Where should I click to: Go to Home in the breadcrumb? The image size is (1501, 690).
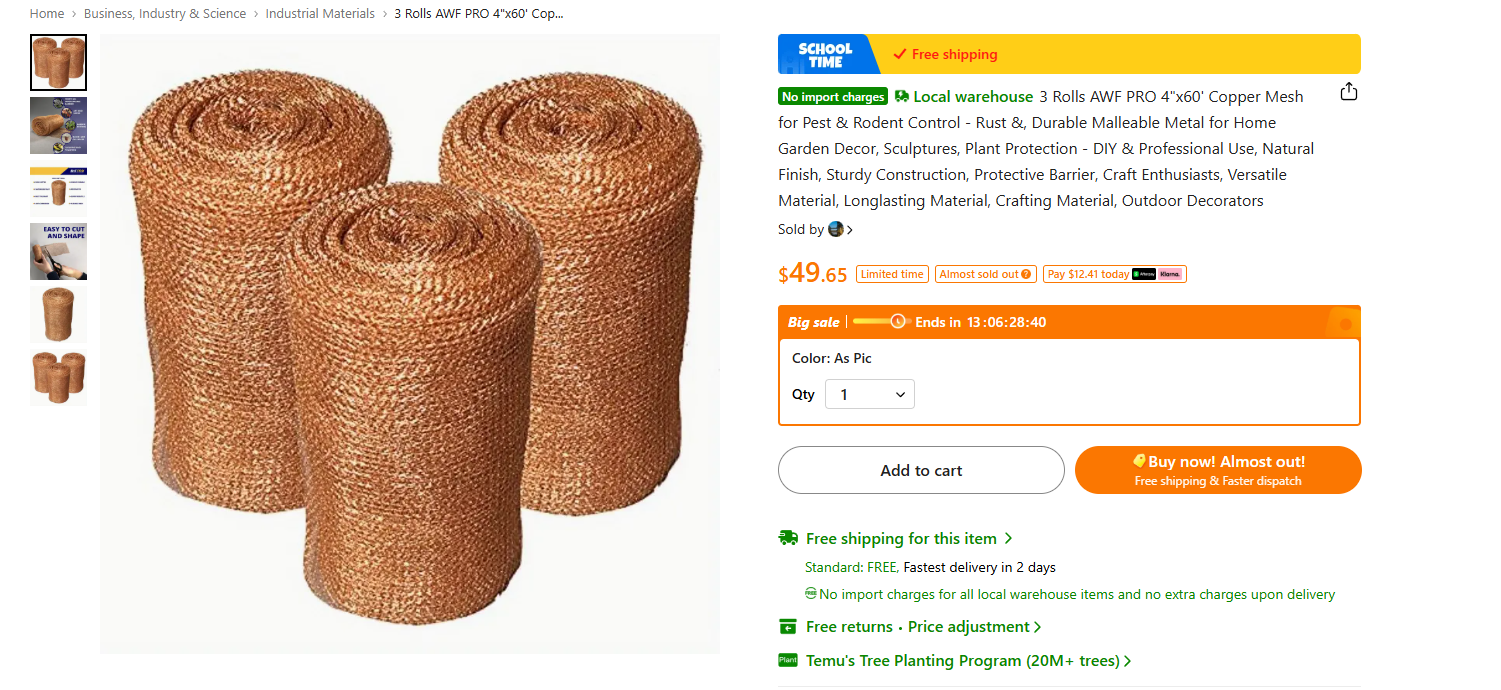point(47,14)
